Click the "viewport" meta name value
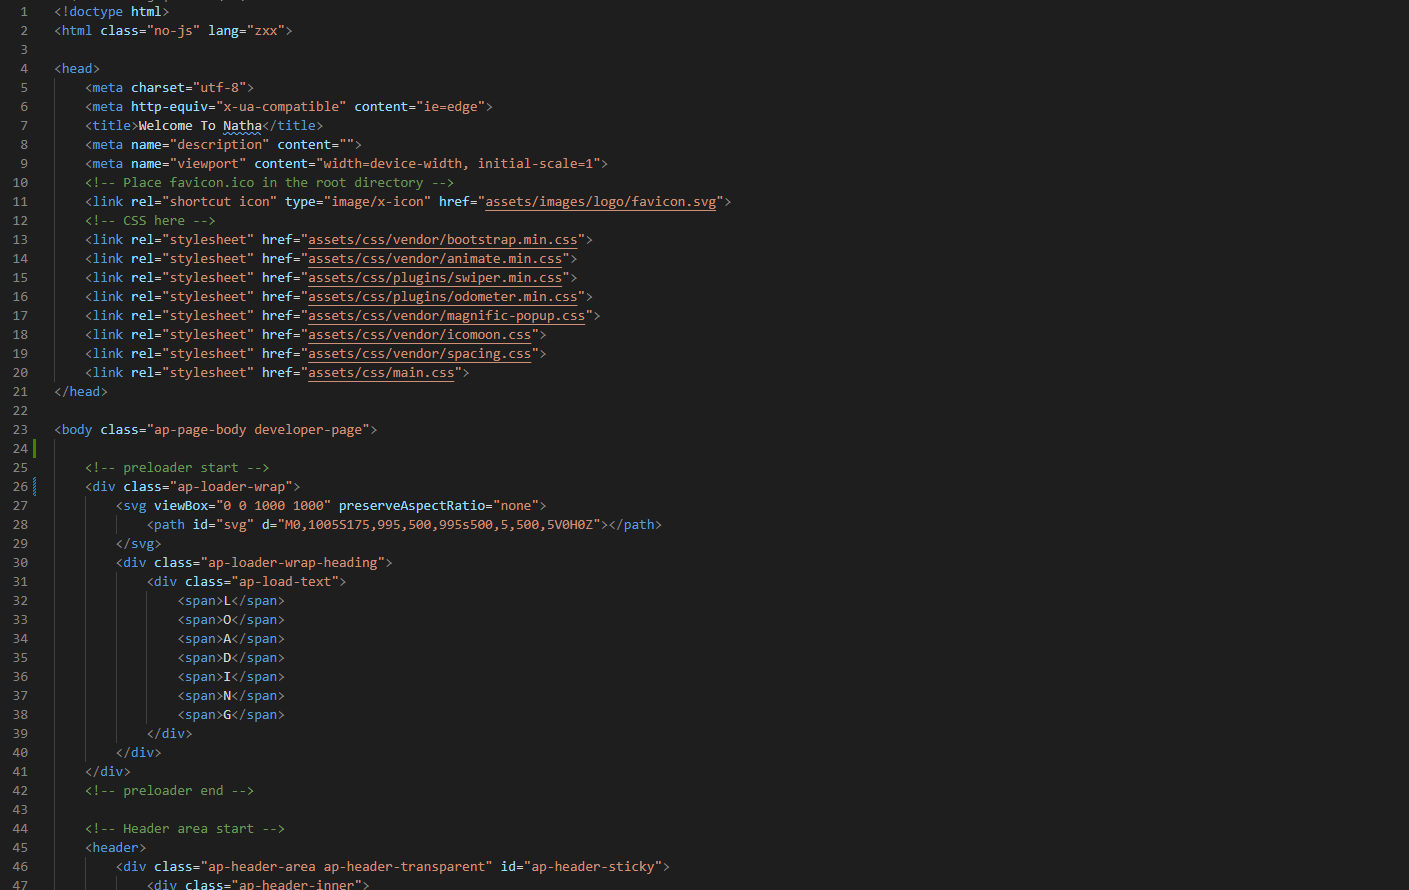Image resolution: width=1409 pixels, height=890 pixels. [208, 164]
